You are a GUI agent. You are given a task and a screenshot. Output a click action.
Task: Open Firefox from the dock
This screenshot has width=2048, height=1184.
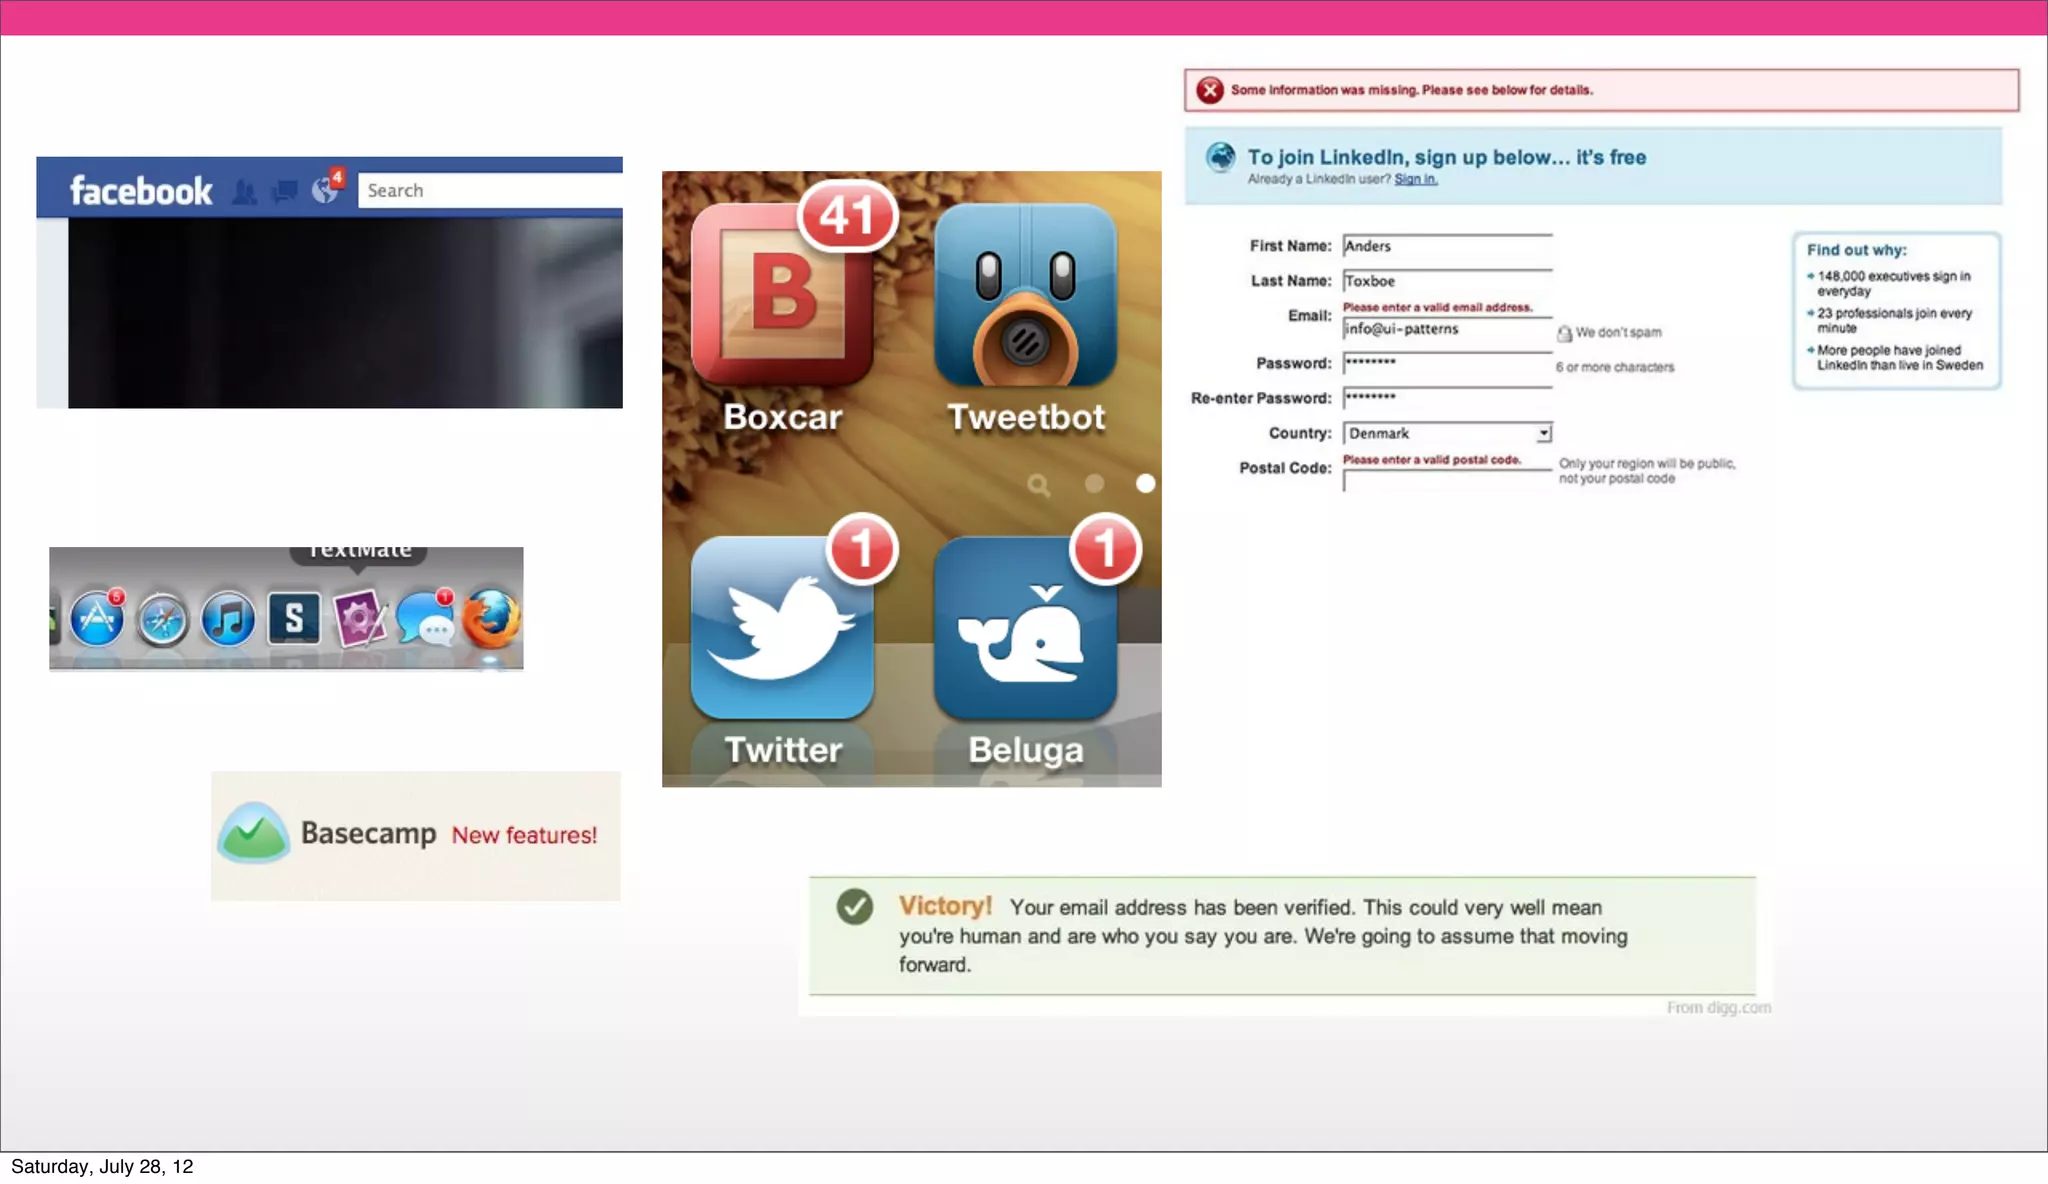click(492, 619)
